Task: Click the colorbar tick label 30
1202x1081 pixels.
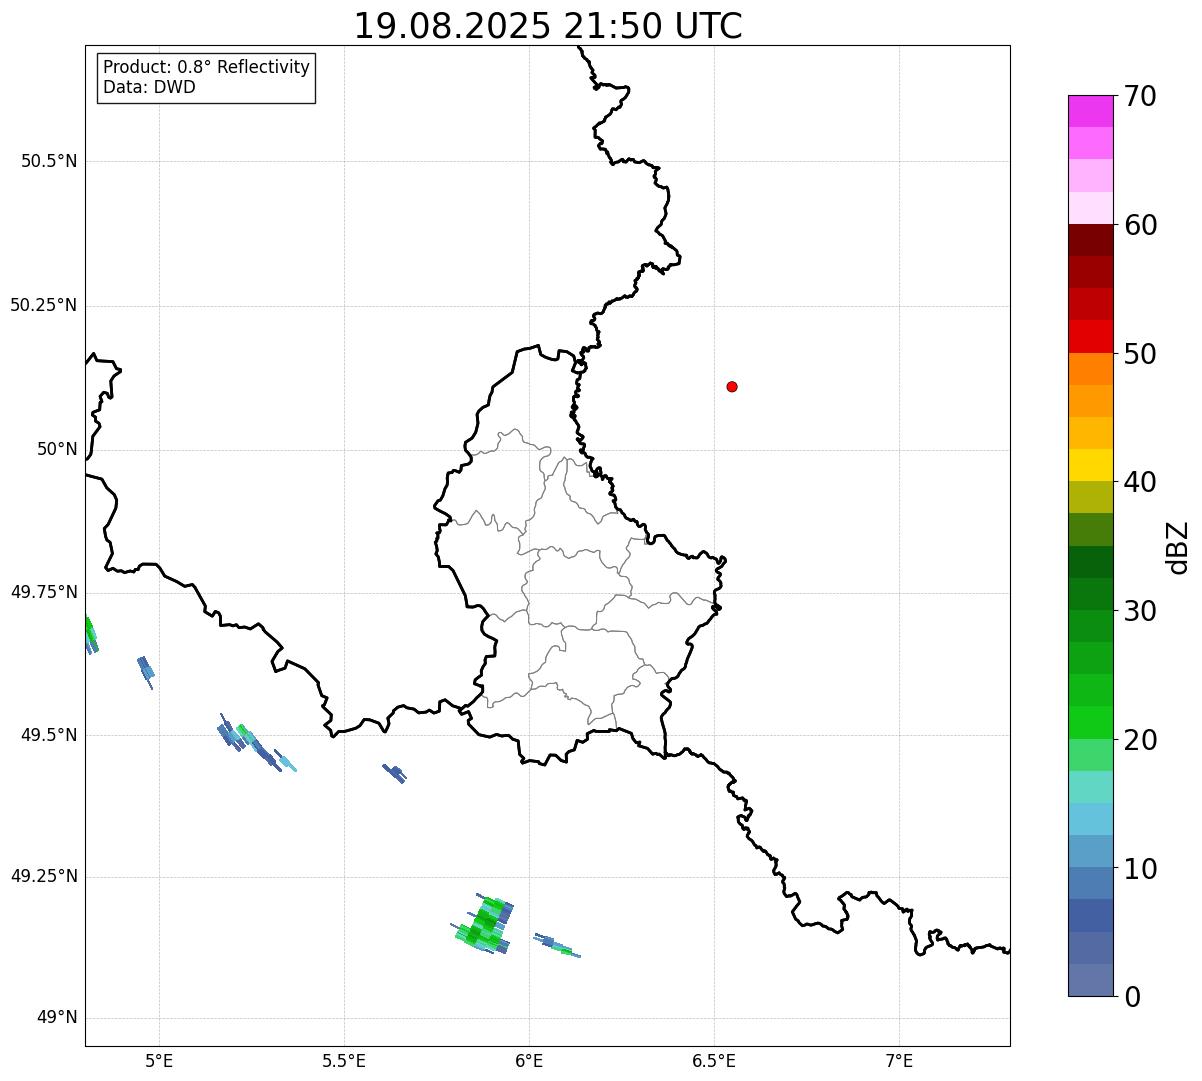Action: (x=1140, y=611)
